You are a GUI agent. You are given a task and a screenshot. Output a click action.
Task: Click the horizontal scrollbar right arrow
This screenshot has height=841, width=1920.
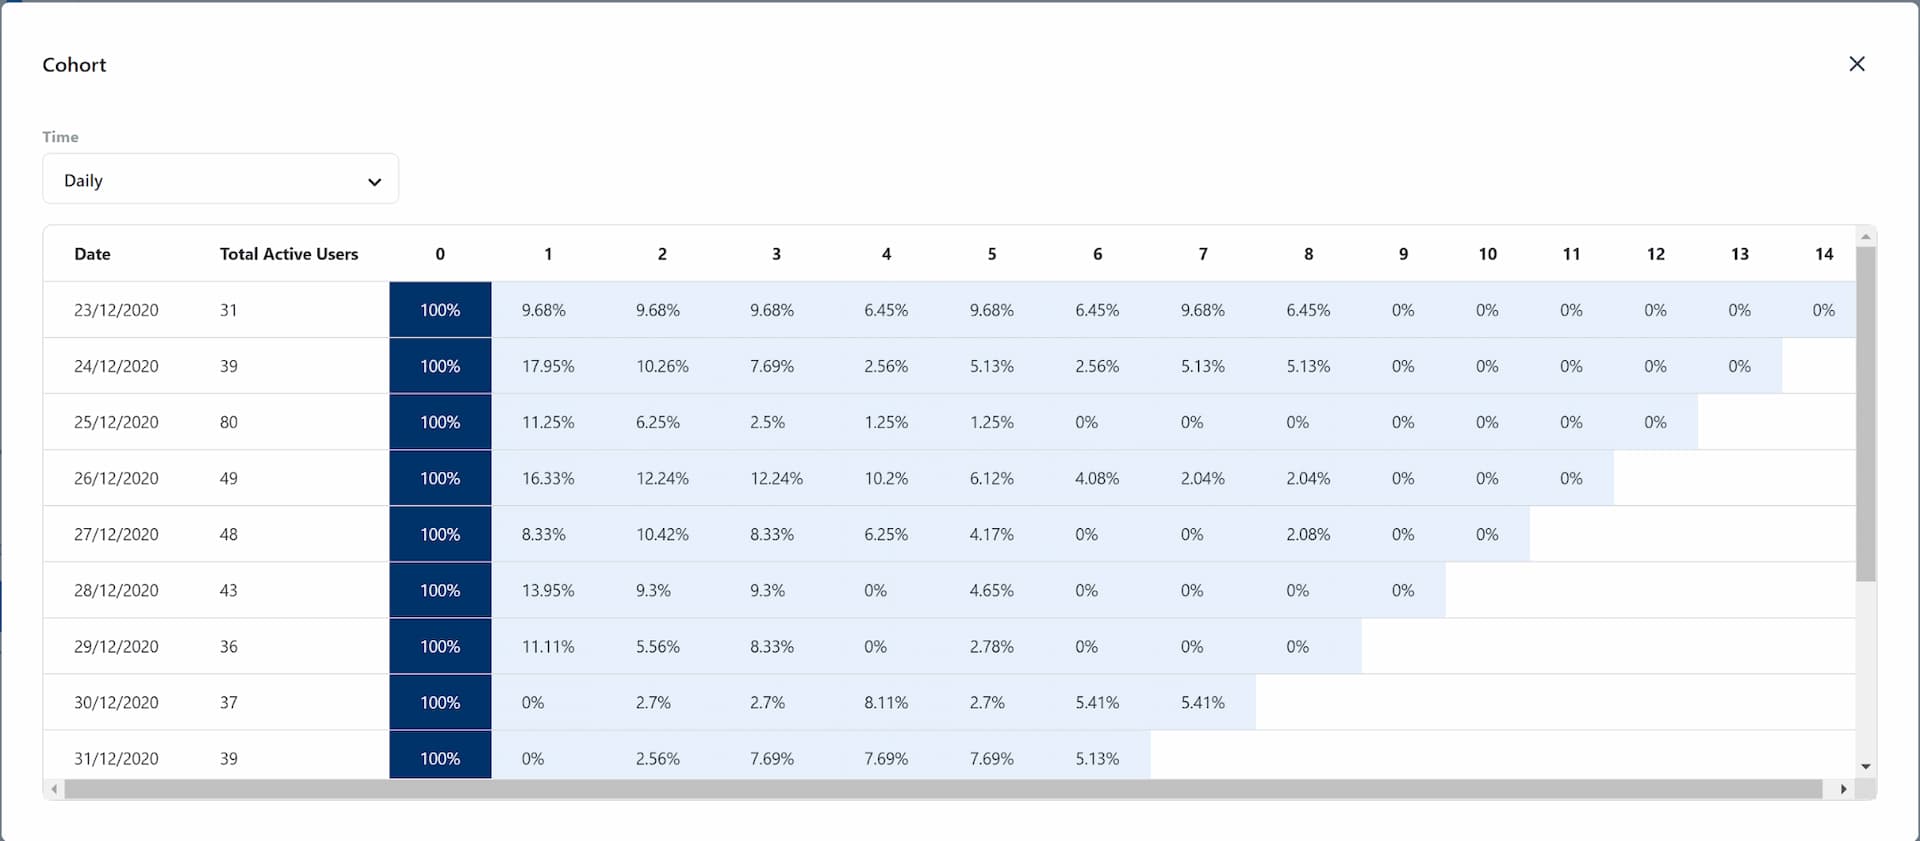[1843, 790]
